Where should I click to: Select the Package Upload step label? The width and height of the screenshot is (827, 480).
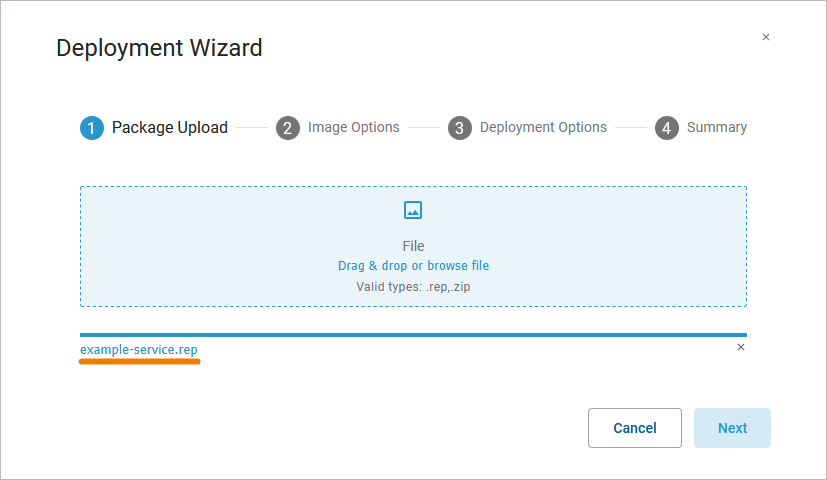pos(169,128)
